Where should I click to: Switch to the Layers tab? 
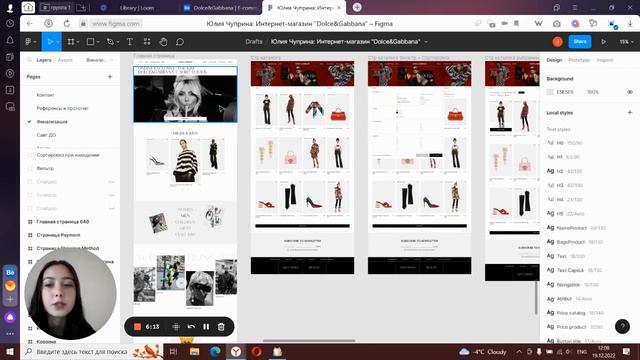[44, 60]
